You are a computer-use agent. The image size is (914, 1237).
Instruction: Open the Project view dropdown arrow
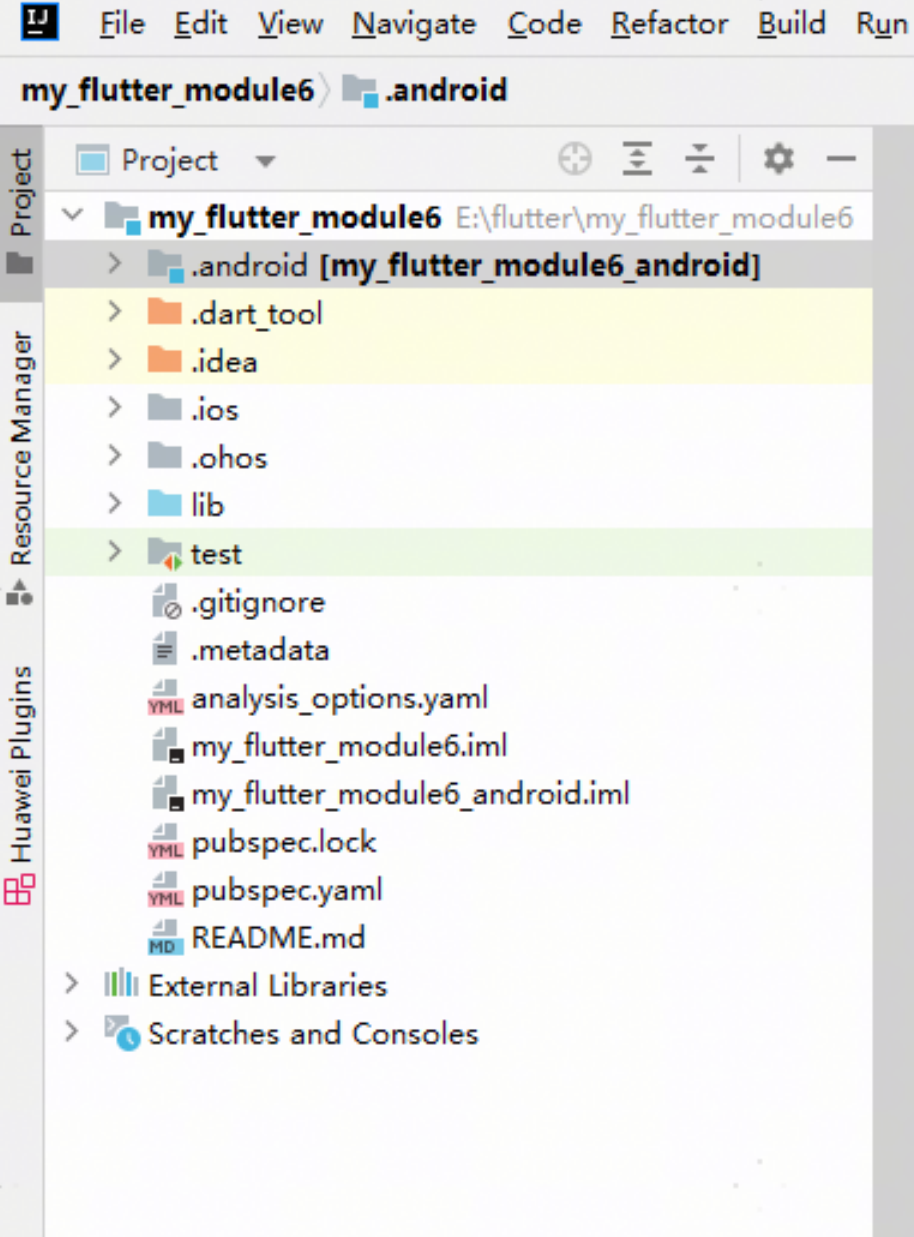click(264, 161)
